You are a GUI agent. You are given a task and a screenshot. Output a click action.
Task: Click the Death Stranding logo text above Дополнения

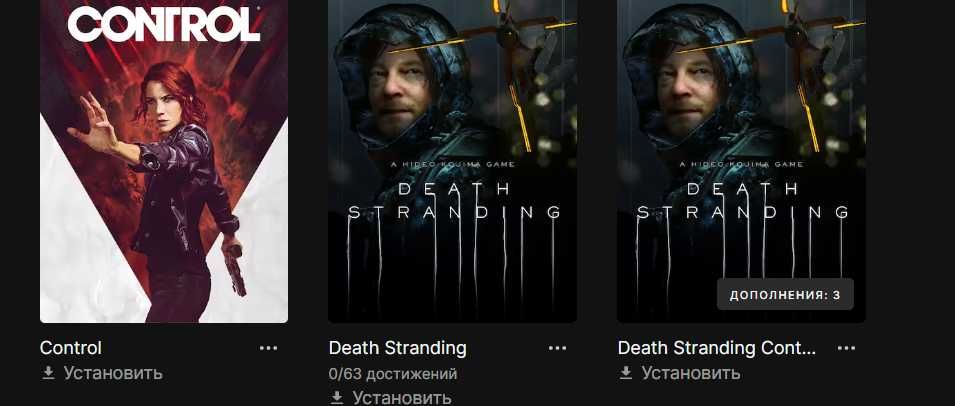click(742, 201)
